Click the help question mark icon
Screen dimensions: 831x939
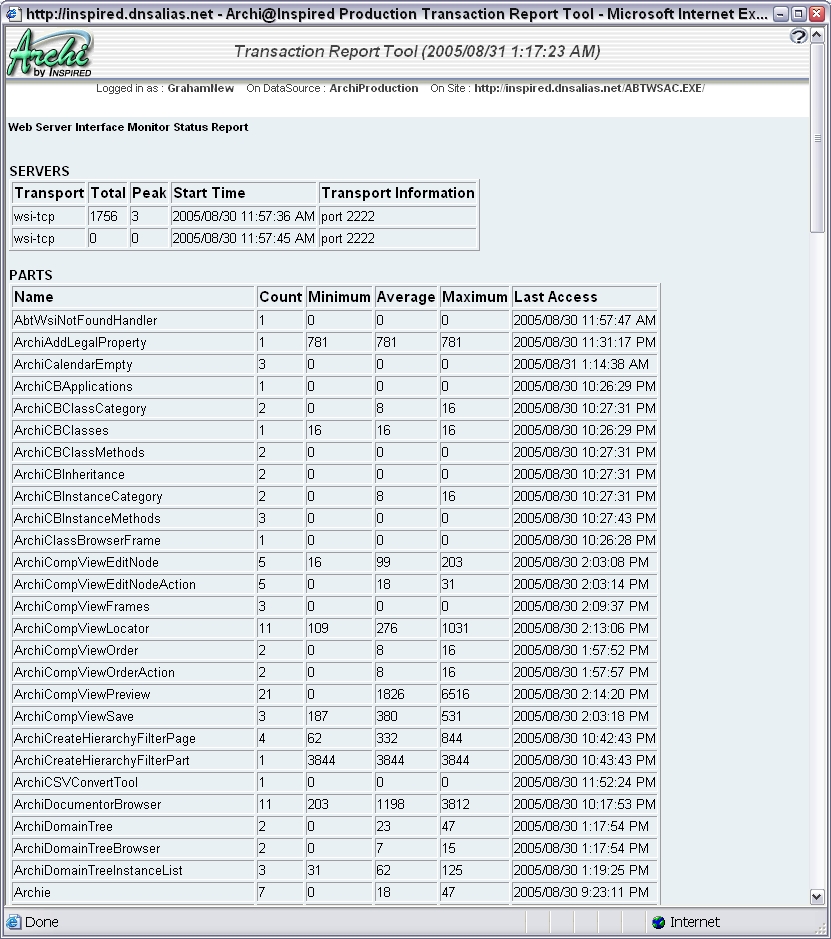[798, 37]
